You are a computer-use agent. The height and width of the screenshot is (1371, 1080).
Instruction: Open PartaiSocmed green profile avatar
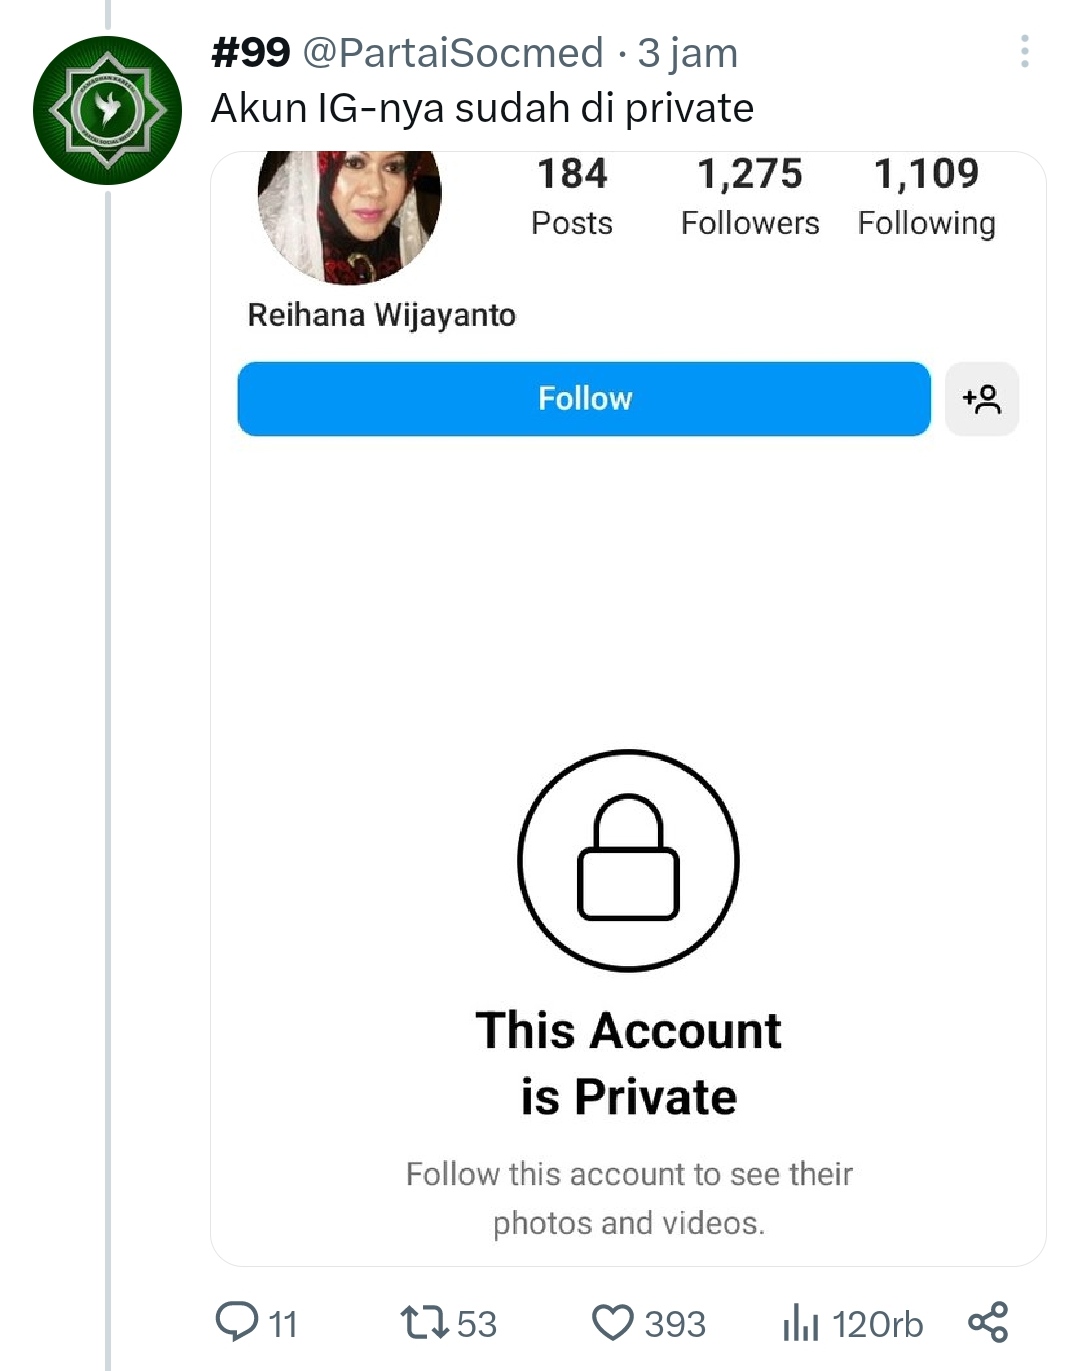(107, 110)
